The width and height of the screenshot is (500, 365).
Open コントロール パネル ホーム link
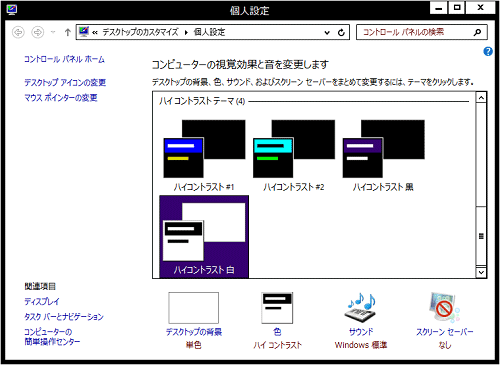tap(64, 59)
